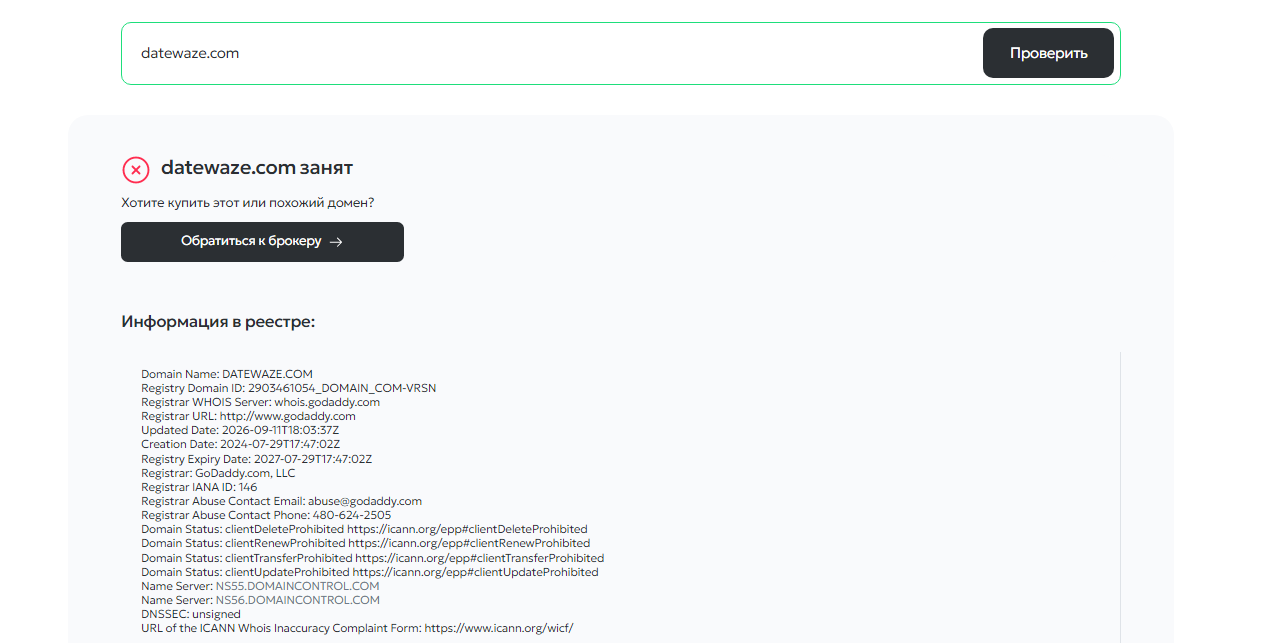The image size is (1269, 643).
Task: Click the Registrar: GoDaddy.com, LLC line
Action: click(x=218, y=473)
